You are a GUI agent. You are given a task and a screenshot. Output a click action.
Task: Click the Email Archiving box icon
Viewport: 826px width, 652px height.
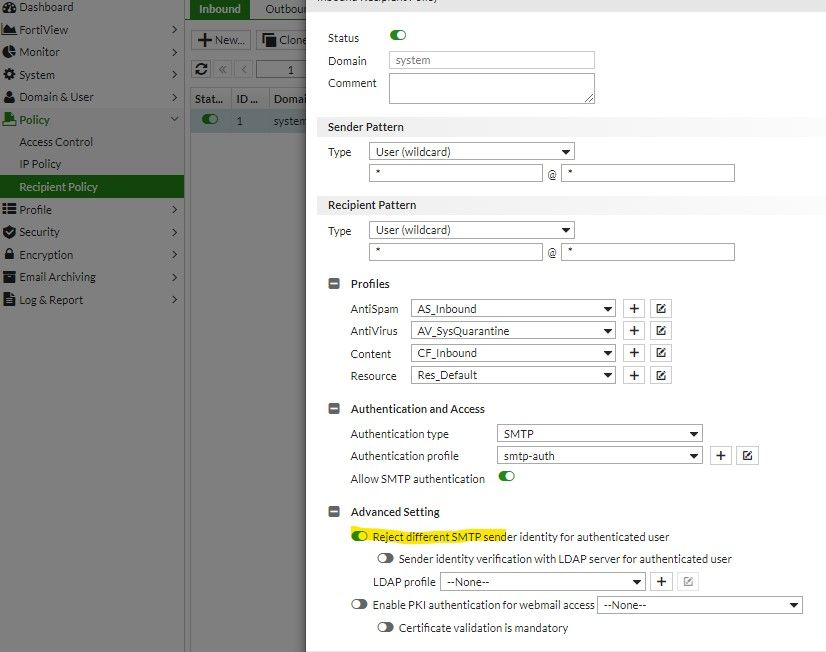[9, 276]
